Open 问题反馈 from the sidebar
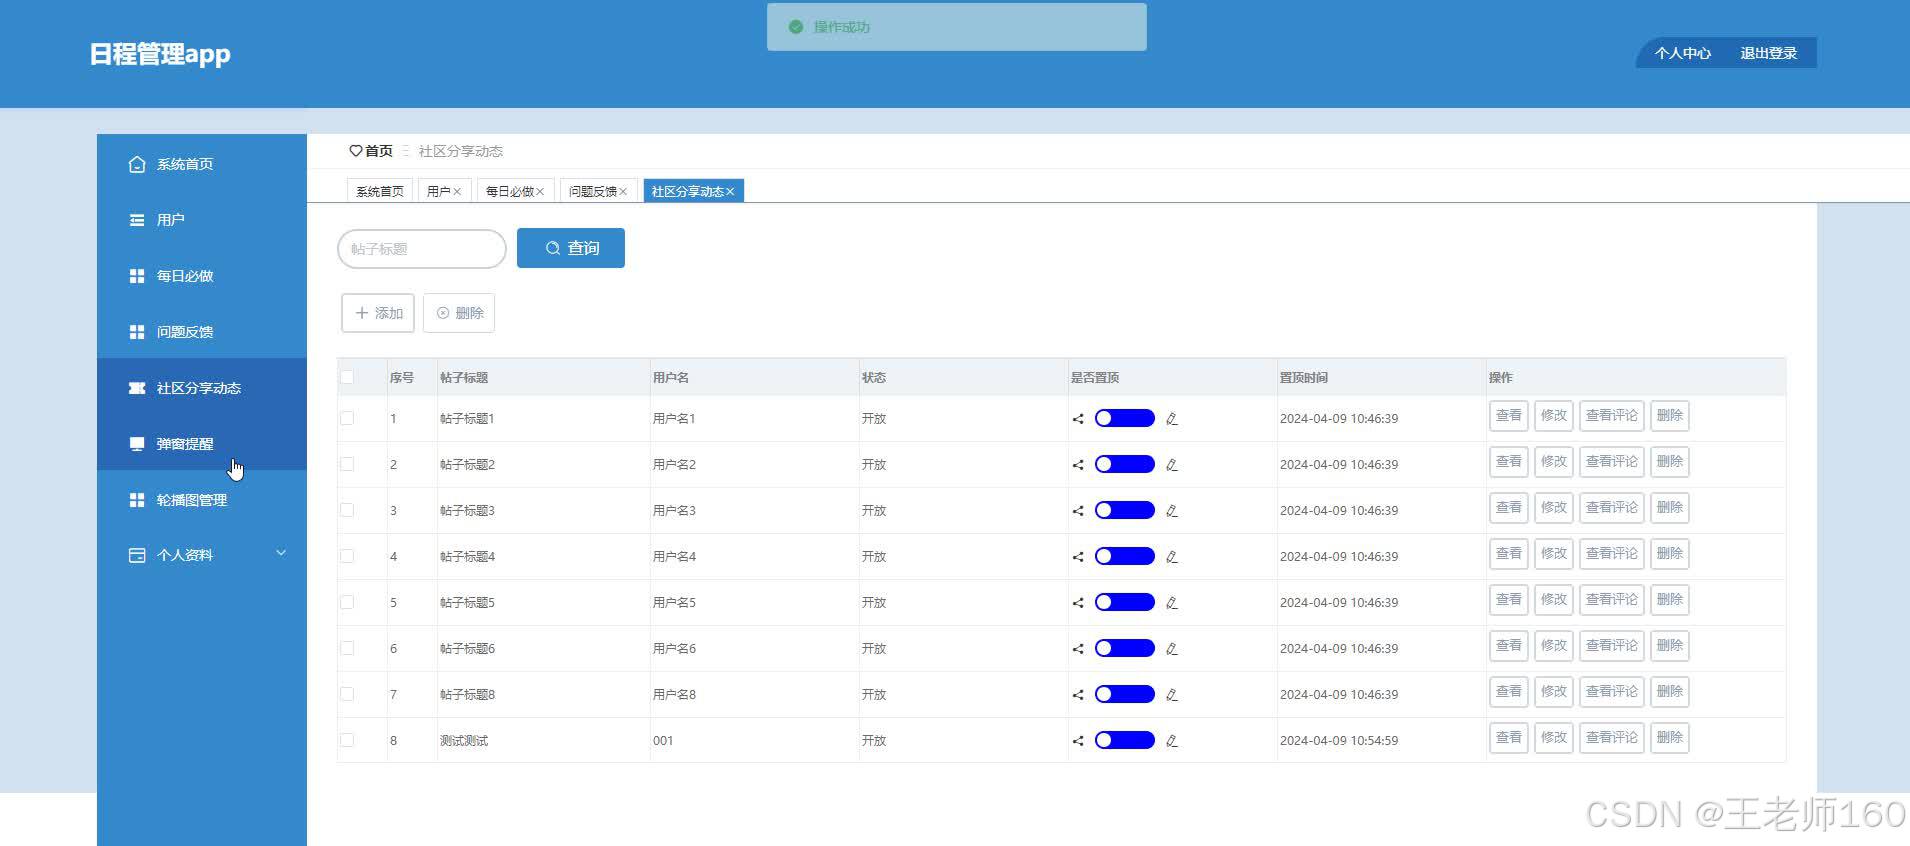The image size is (1910, 846). (202, 332)
